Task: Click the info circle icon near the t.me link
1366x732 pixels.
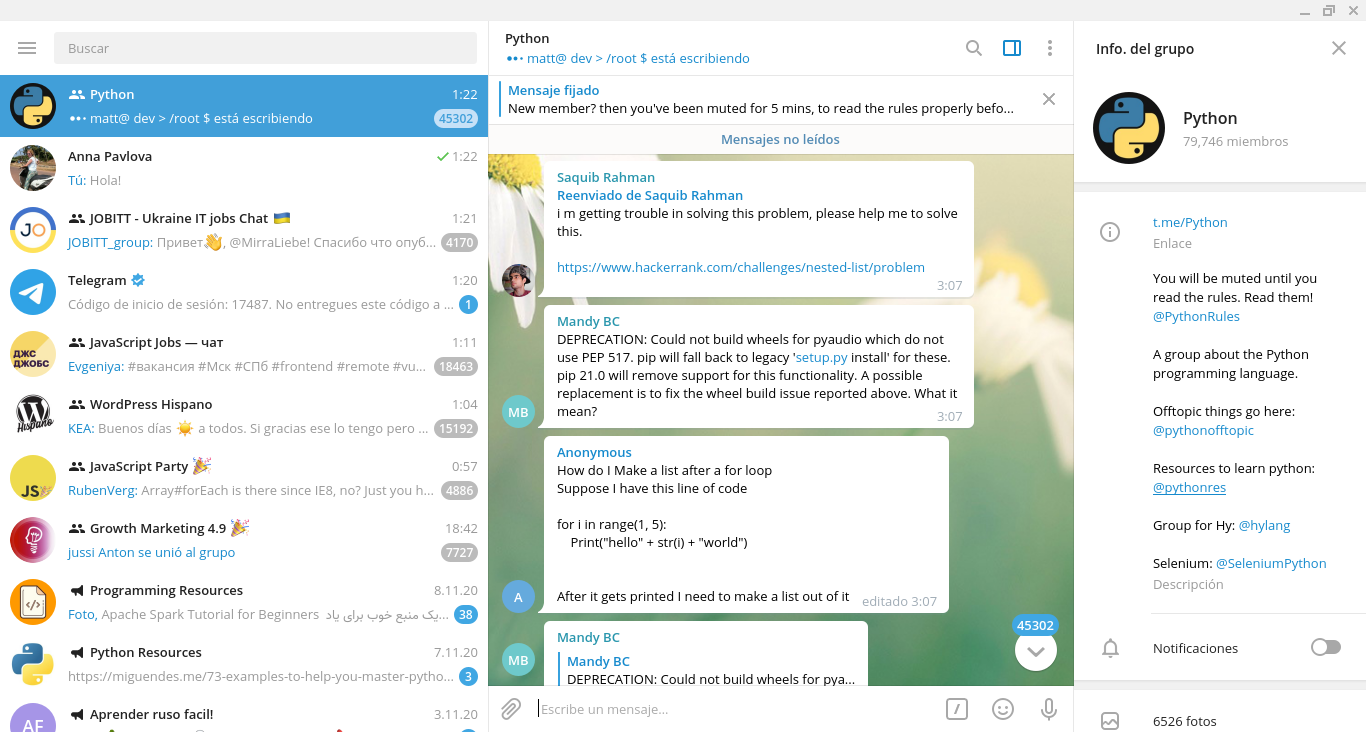Action: 1109,232
